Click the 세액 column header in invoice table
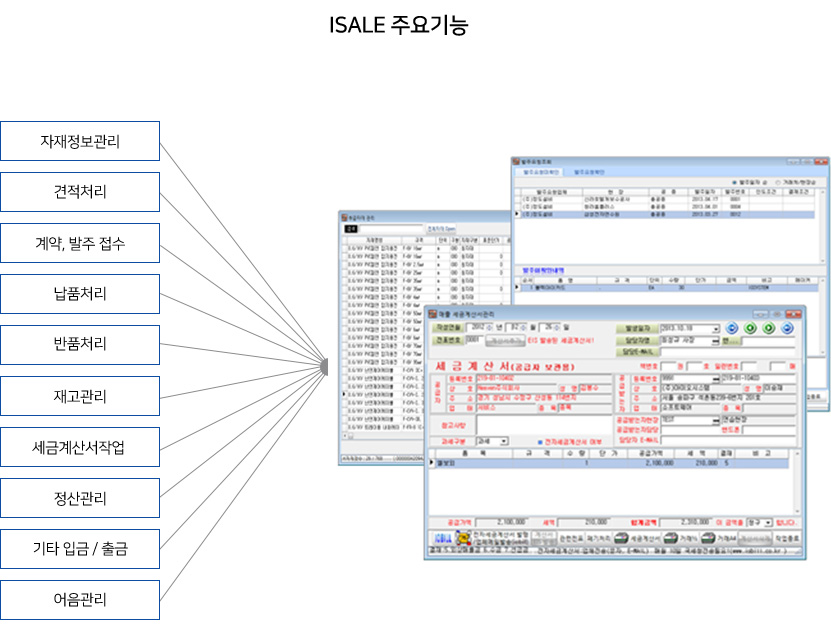The width and height of the screenshot is (831, 631). coord(696,454)
